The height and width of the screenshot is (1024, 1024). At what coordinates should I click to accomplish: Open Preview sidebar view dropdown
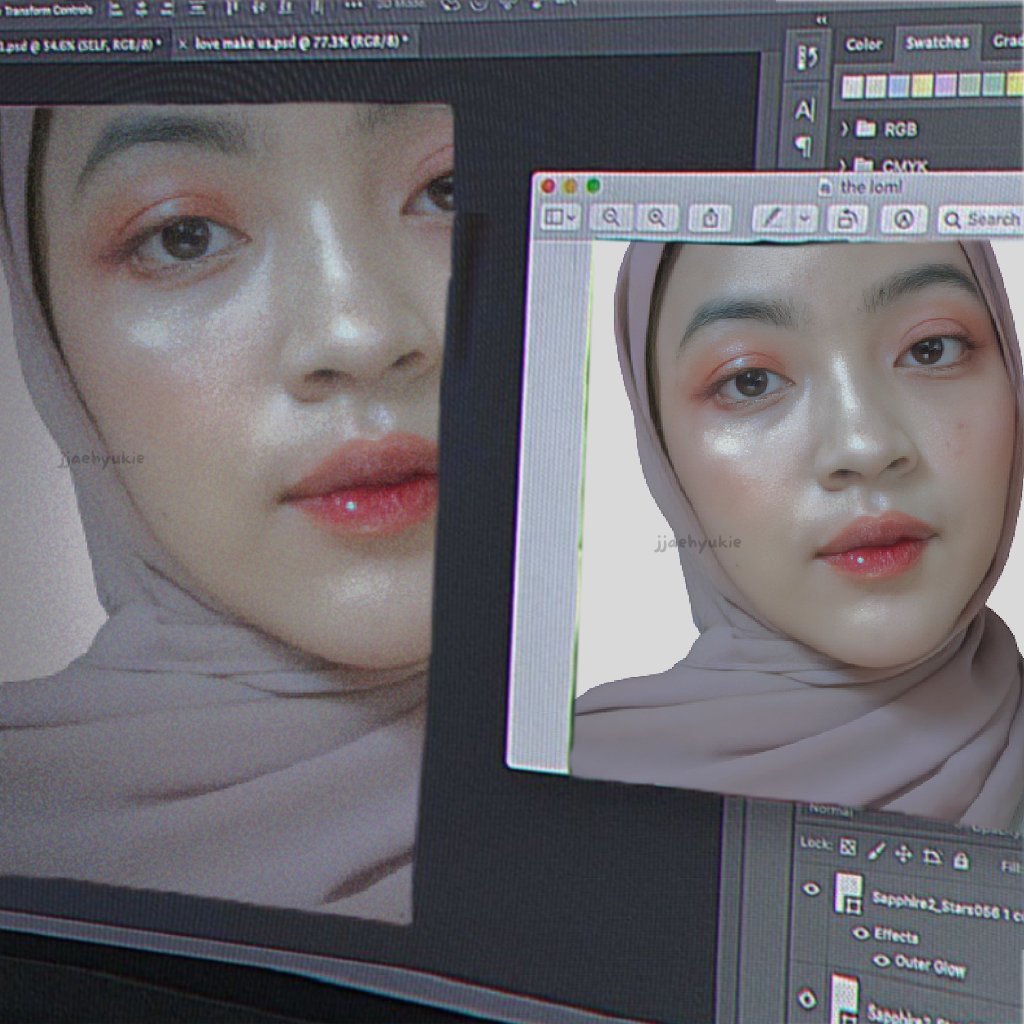point(561,217)
